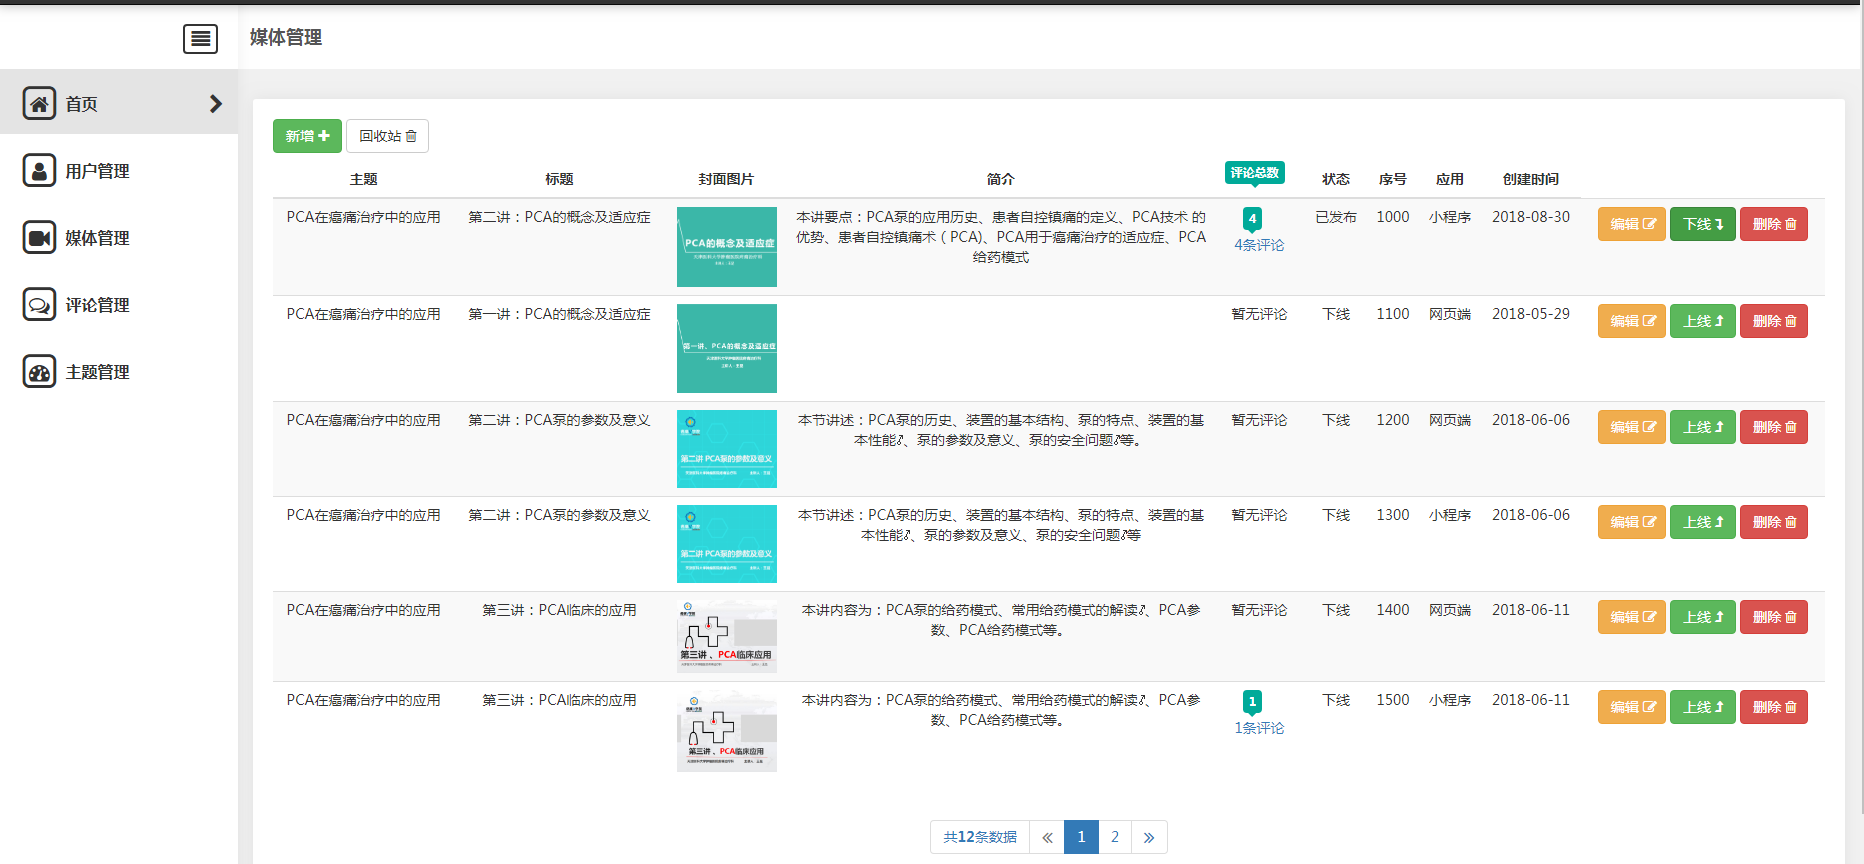The width and height of the screenshot is (1864, 864).
Task: Publish sequence 1500 item using 上线 button
Action: [x=1702, y=707]
